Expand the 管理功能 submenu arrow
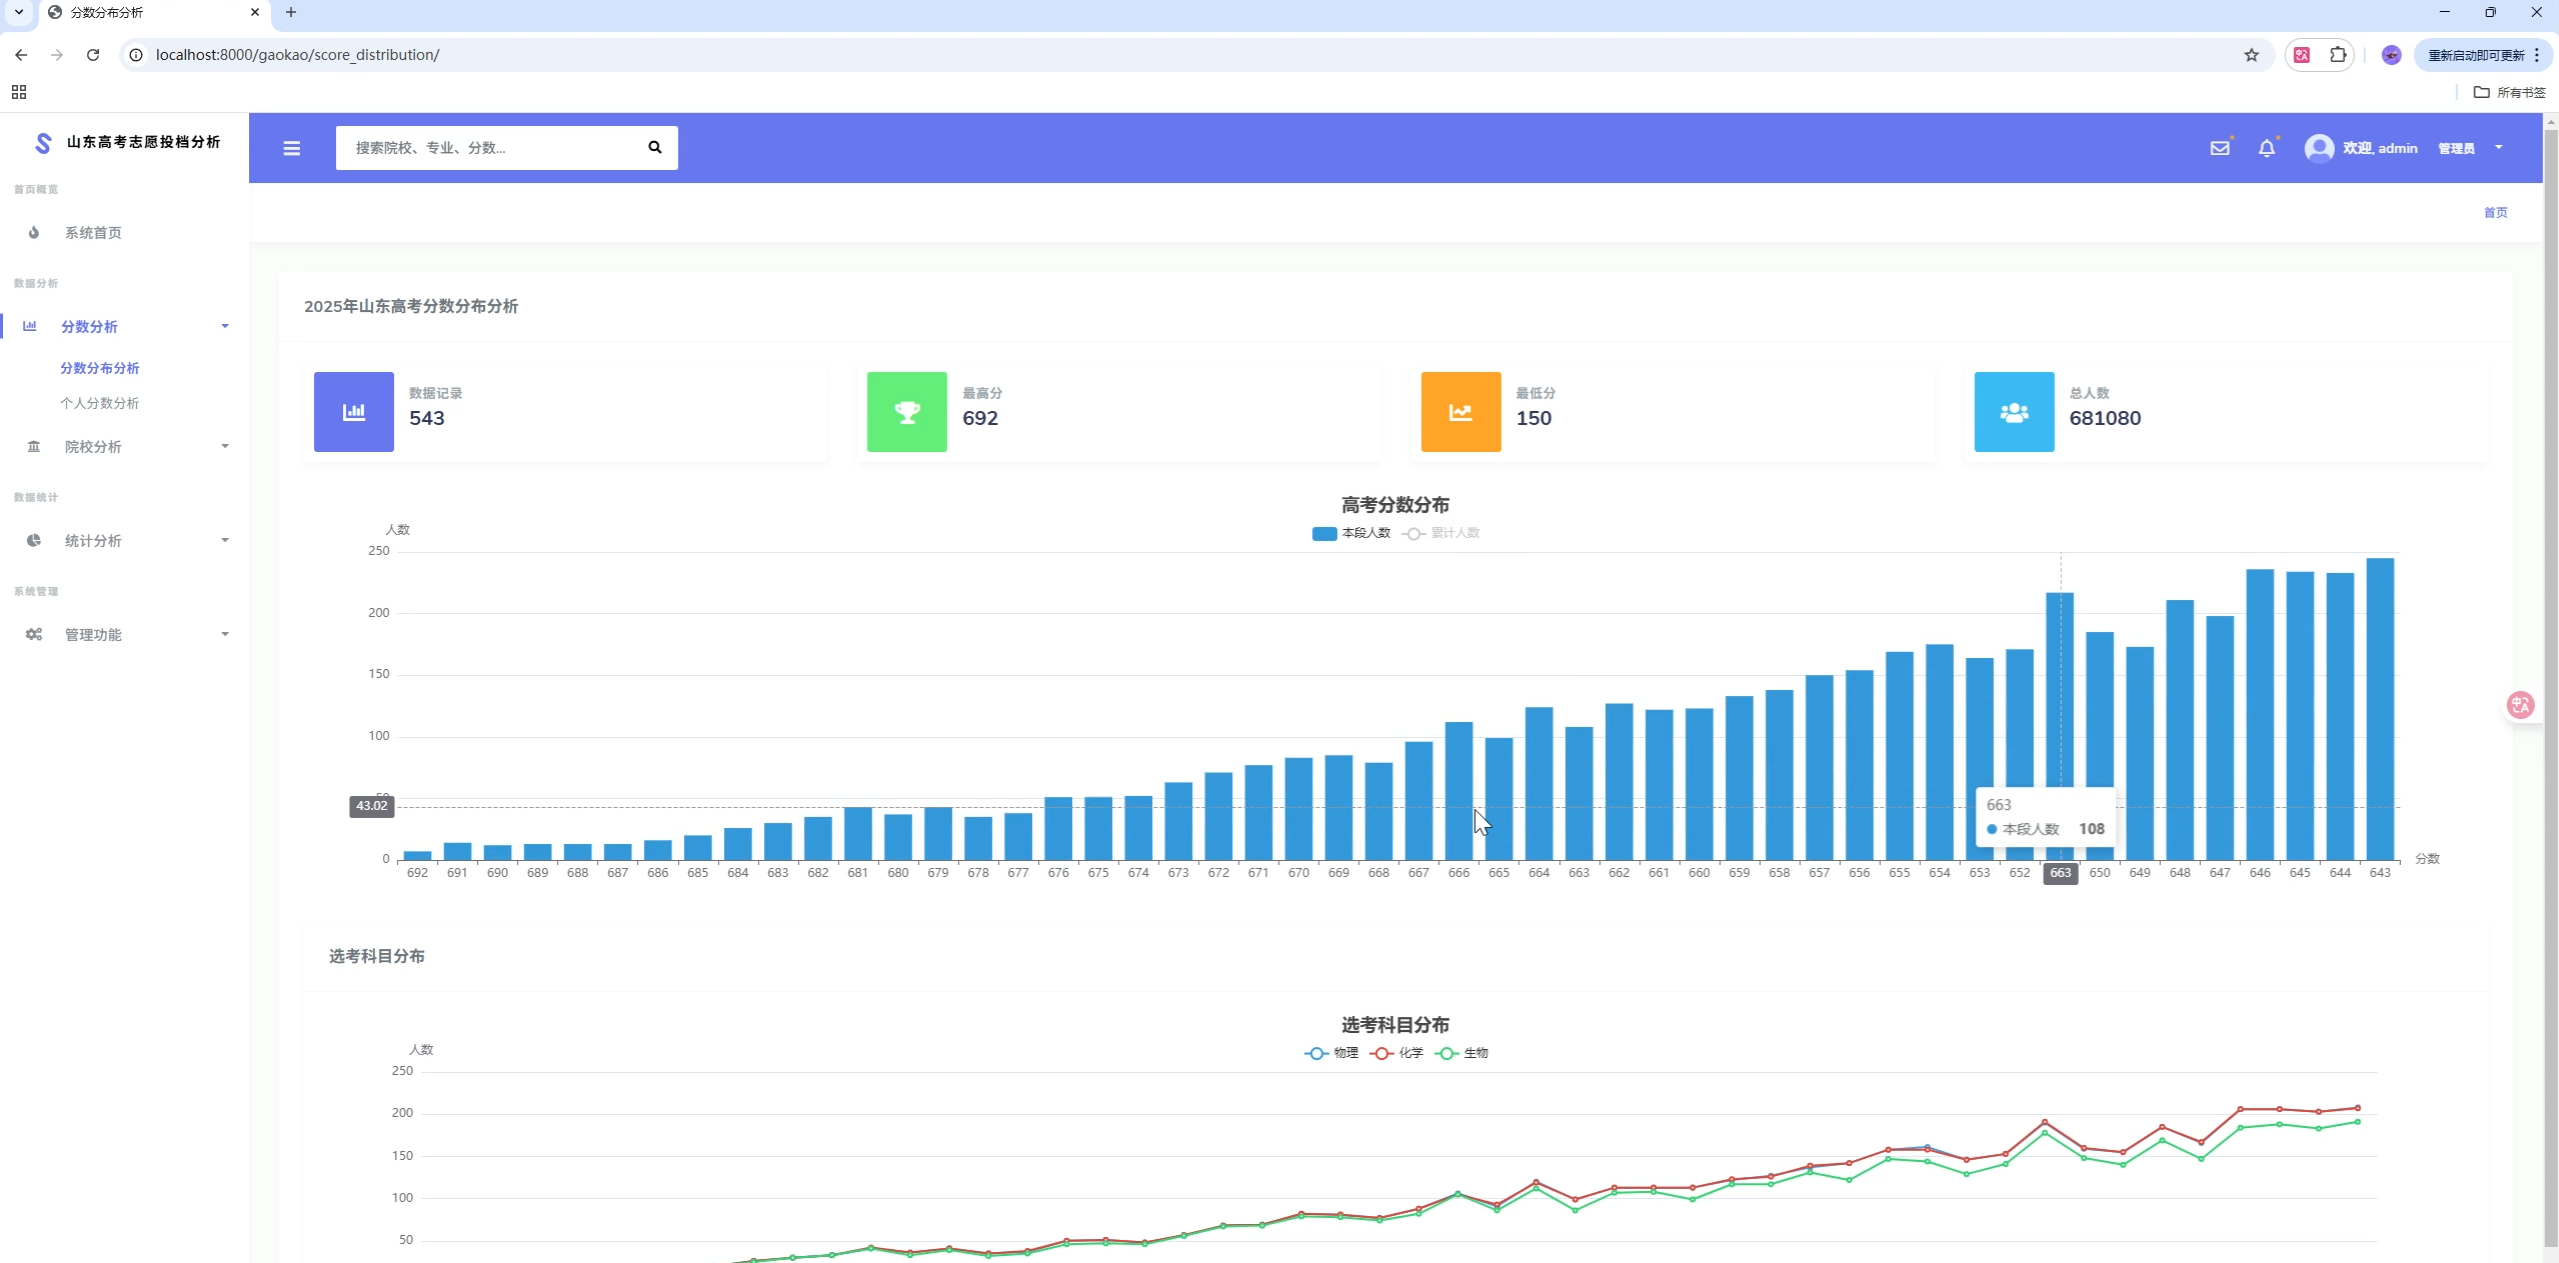 coord(225,634)
